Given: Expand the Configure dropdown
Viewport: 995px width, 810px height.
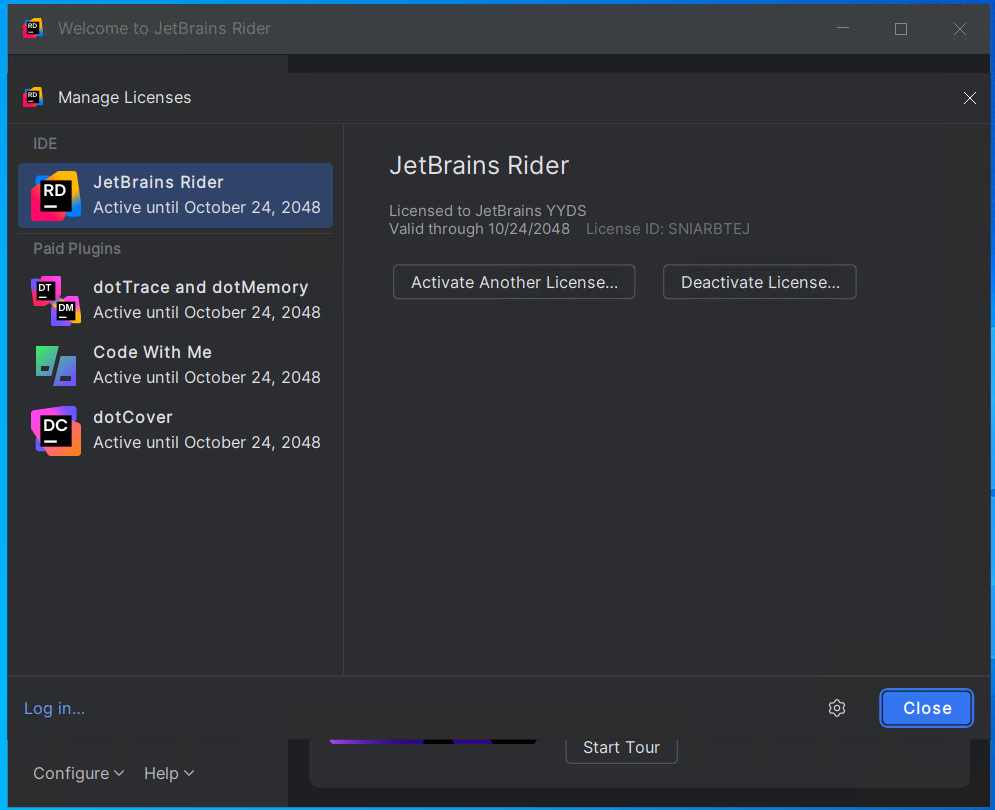Looking at the screenshot, I should [x=78, y=773].
